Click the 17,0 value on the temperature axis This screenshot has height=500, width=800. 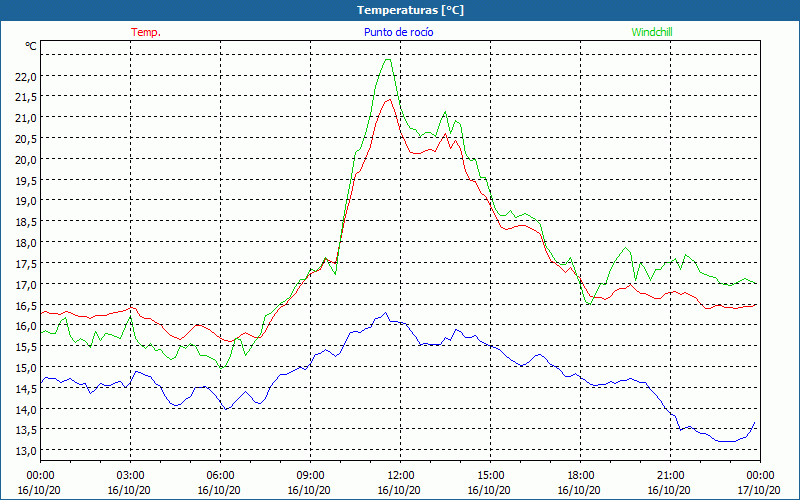[x=26, y=284]
